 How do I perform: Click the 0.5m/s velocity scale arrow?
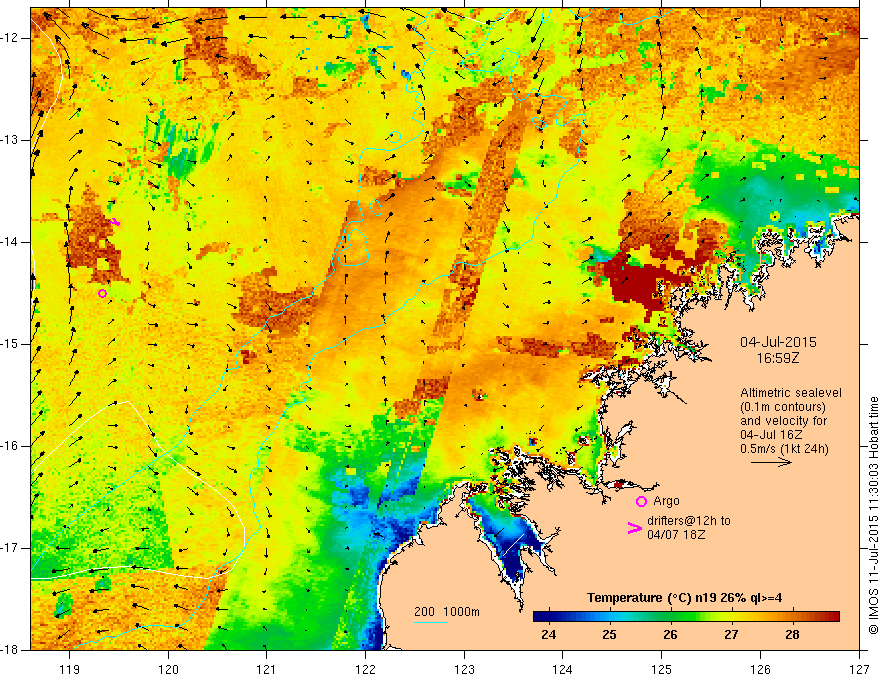(x=771, y=462)
